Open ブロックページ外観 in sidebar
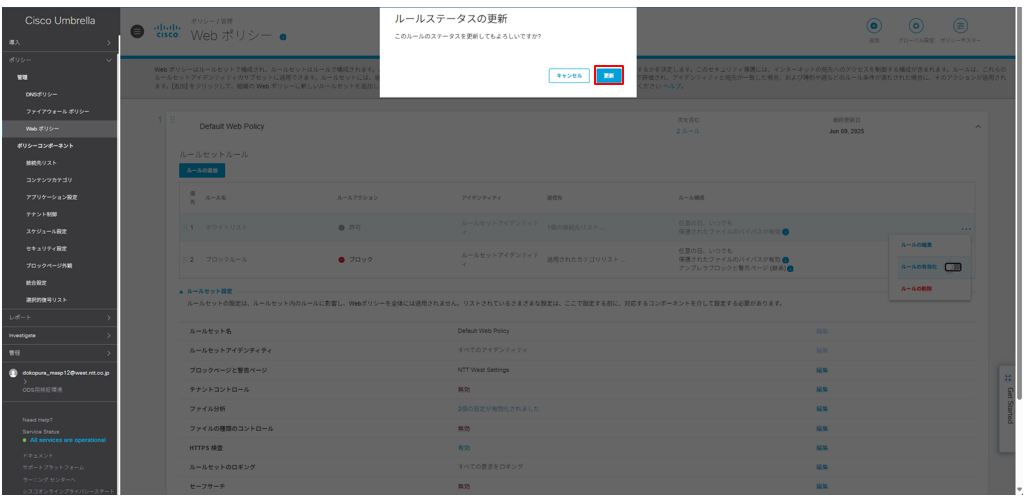 coord(49,266)
